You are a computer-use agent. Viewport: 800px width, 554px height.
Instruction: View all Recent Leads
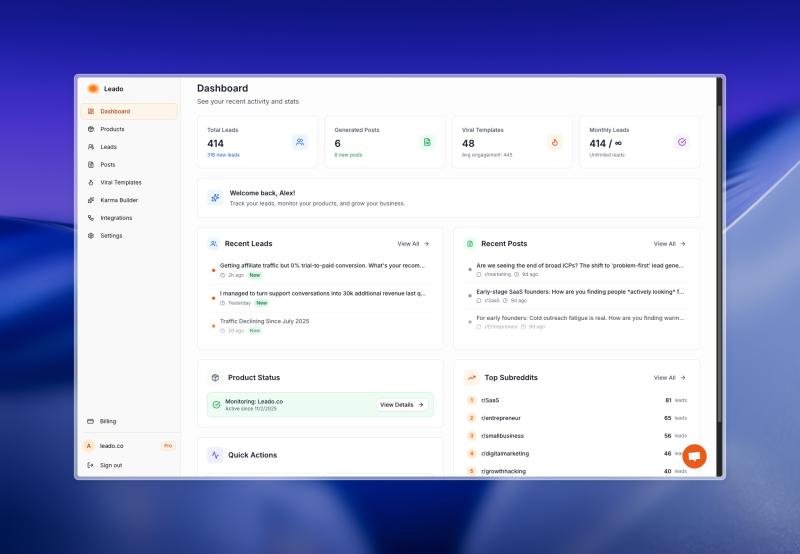tap(413, 243)
